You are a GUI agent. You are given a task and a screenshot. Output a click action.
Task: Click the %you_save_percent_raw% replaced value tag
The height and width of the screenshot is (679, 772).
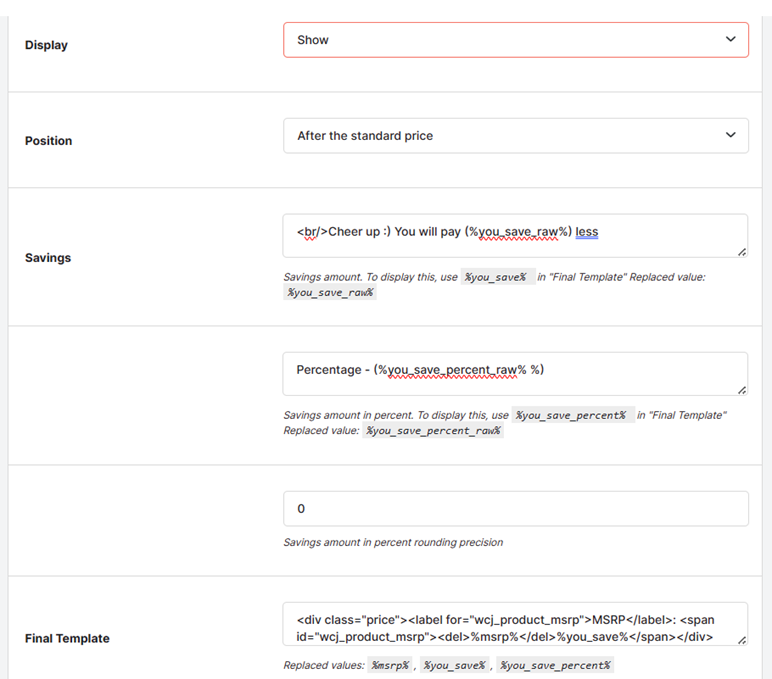433,431
